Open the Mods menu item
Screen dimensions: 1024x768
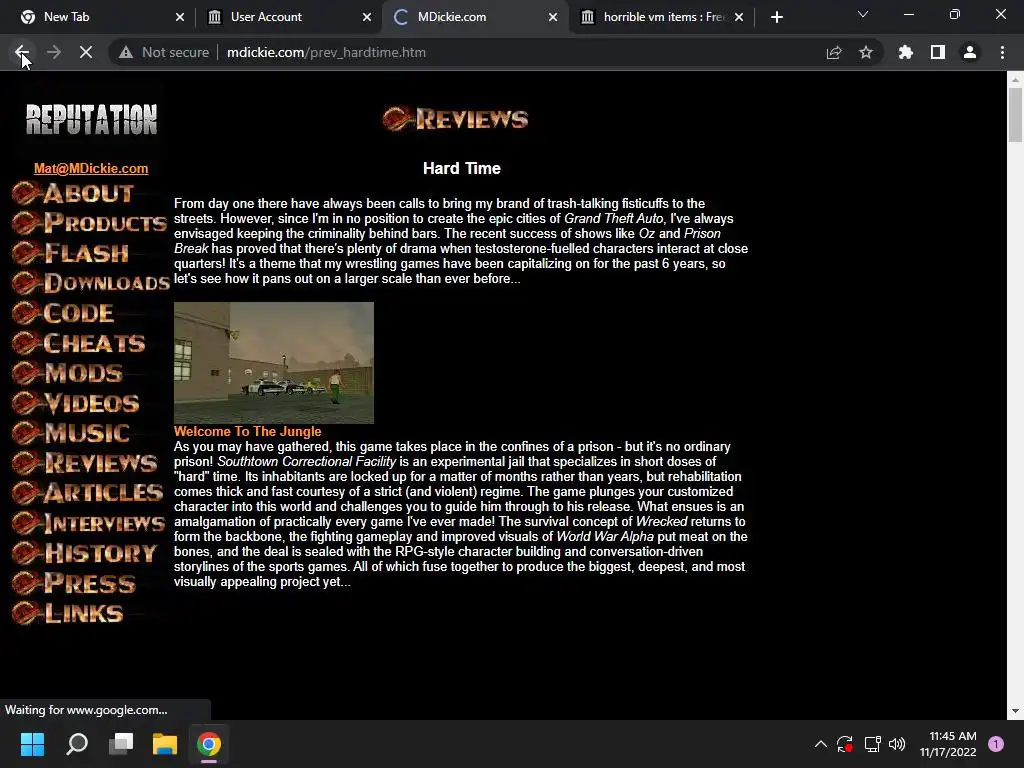click(x=68, y=373)
